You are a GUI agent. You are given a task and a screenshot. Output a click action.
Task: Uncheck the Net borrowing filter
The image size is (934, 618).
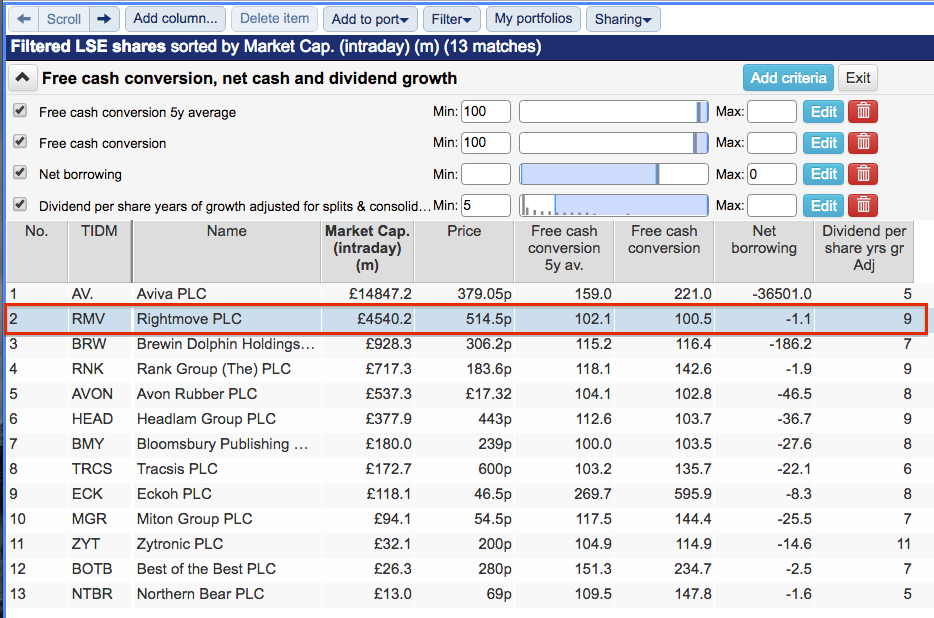20,172
